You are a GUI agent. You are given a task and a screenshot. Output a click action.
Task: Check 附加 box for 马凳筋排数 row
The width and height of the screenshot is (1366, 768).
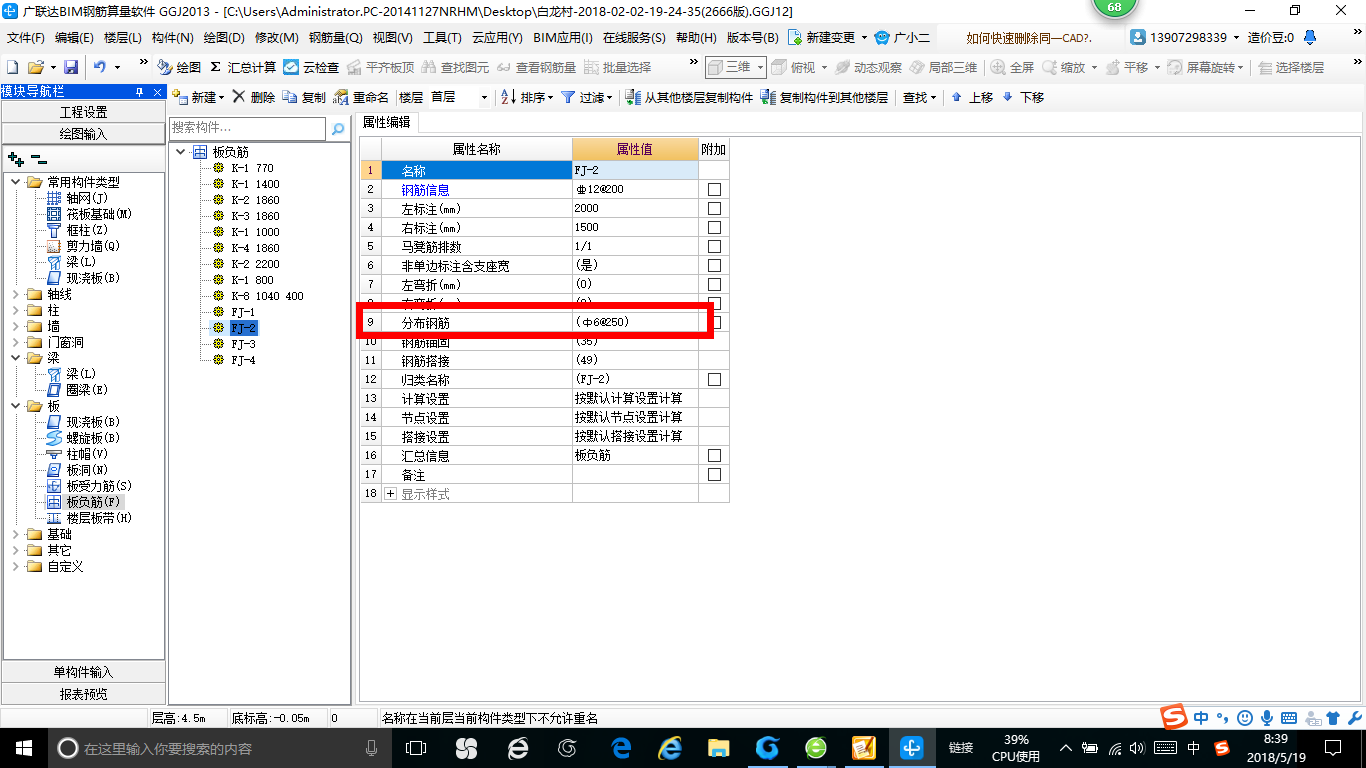pos(714,247)
